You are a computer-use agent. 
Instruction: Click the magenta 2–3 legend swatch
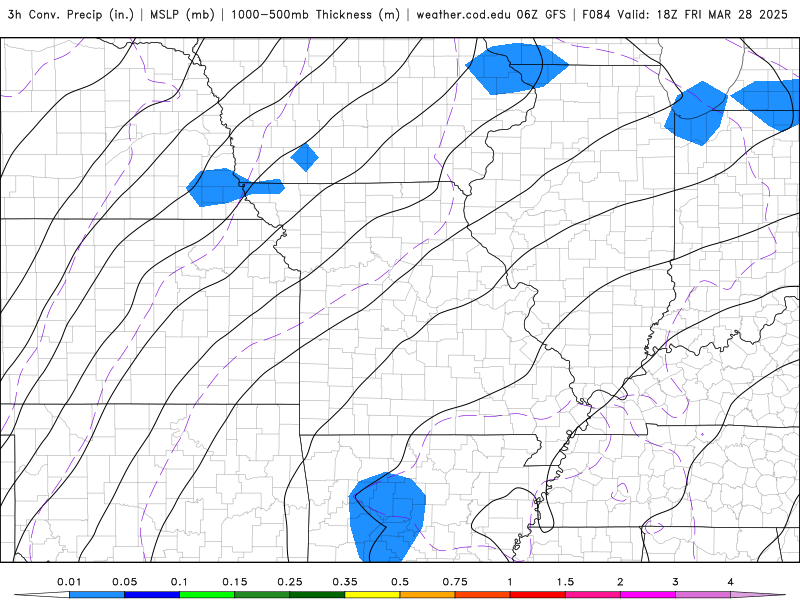(x=648, y=595)
